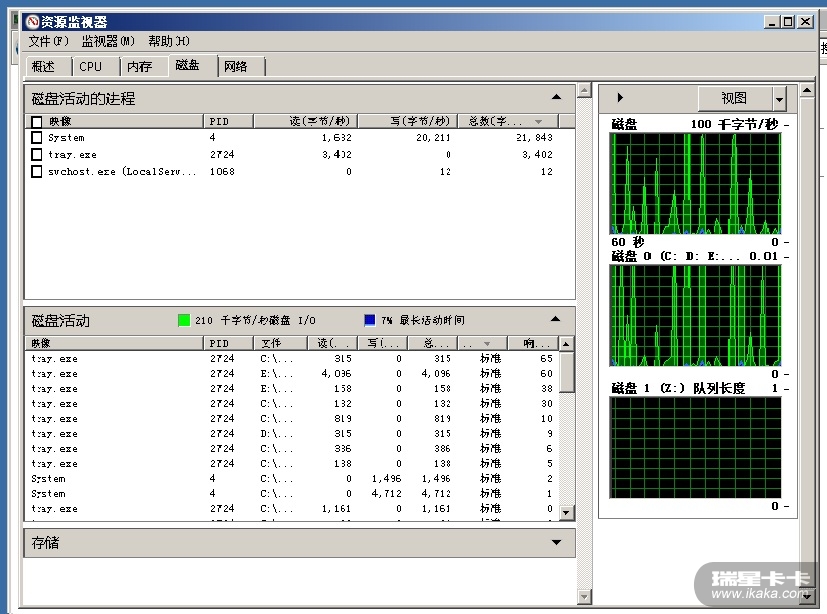Click the blue 最长活动时间 indicator square
This screenshot has width=827, height=614.
[x=370, y=320]
